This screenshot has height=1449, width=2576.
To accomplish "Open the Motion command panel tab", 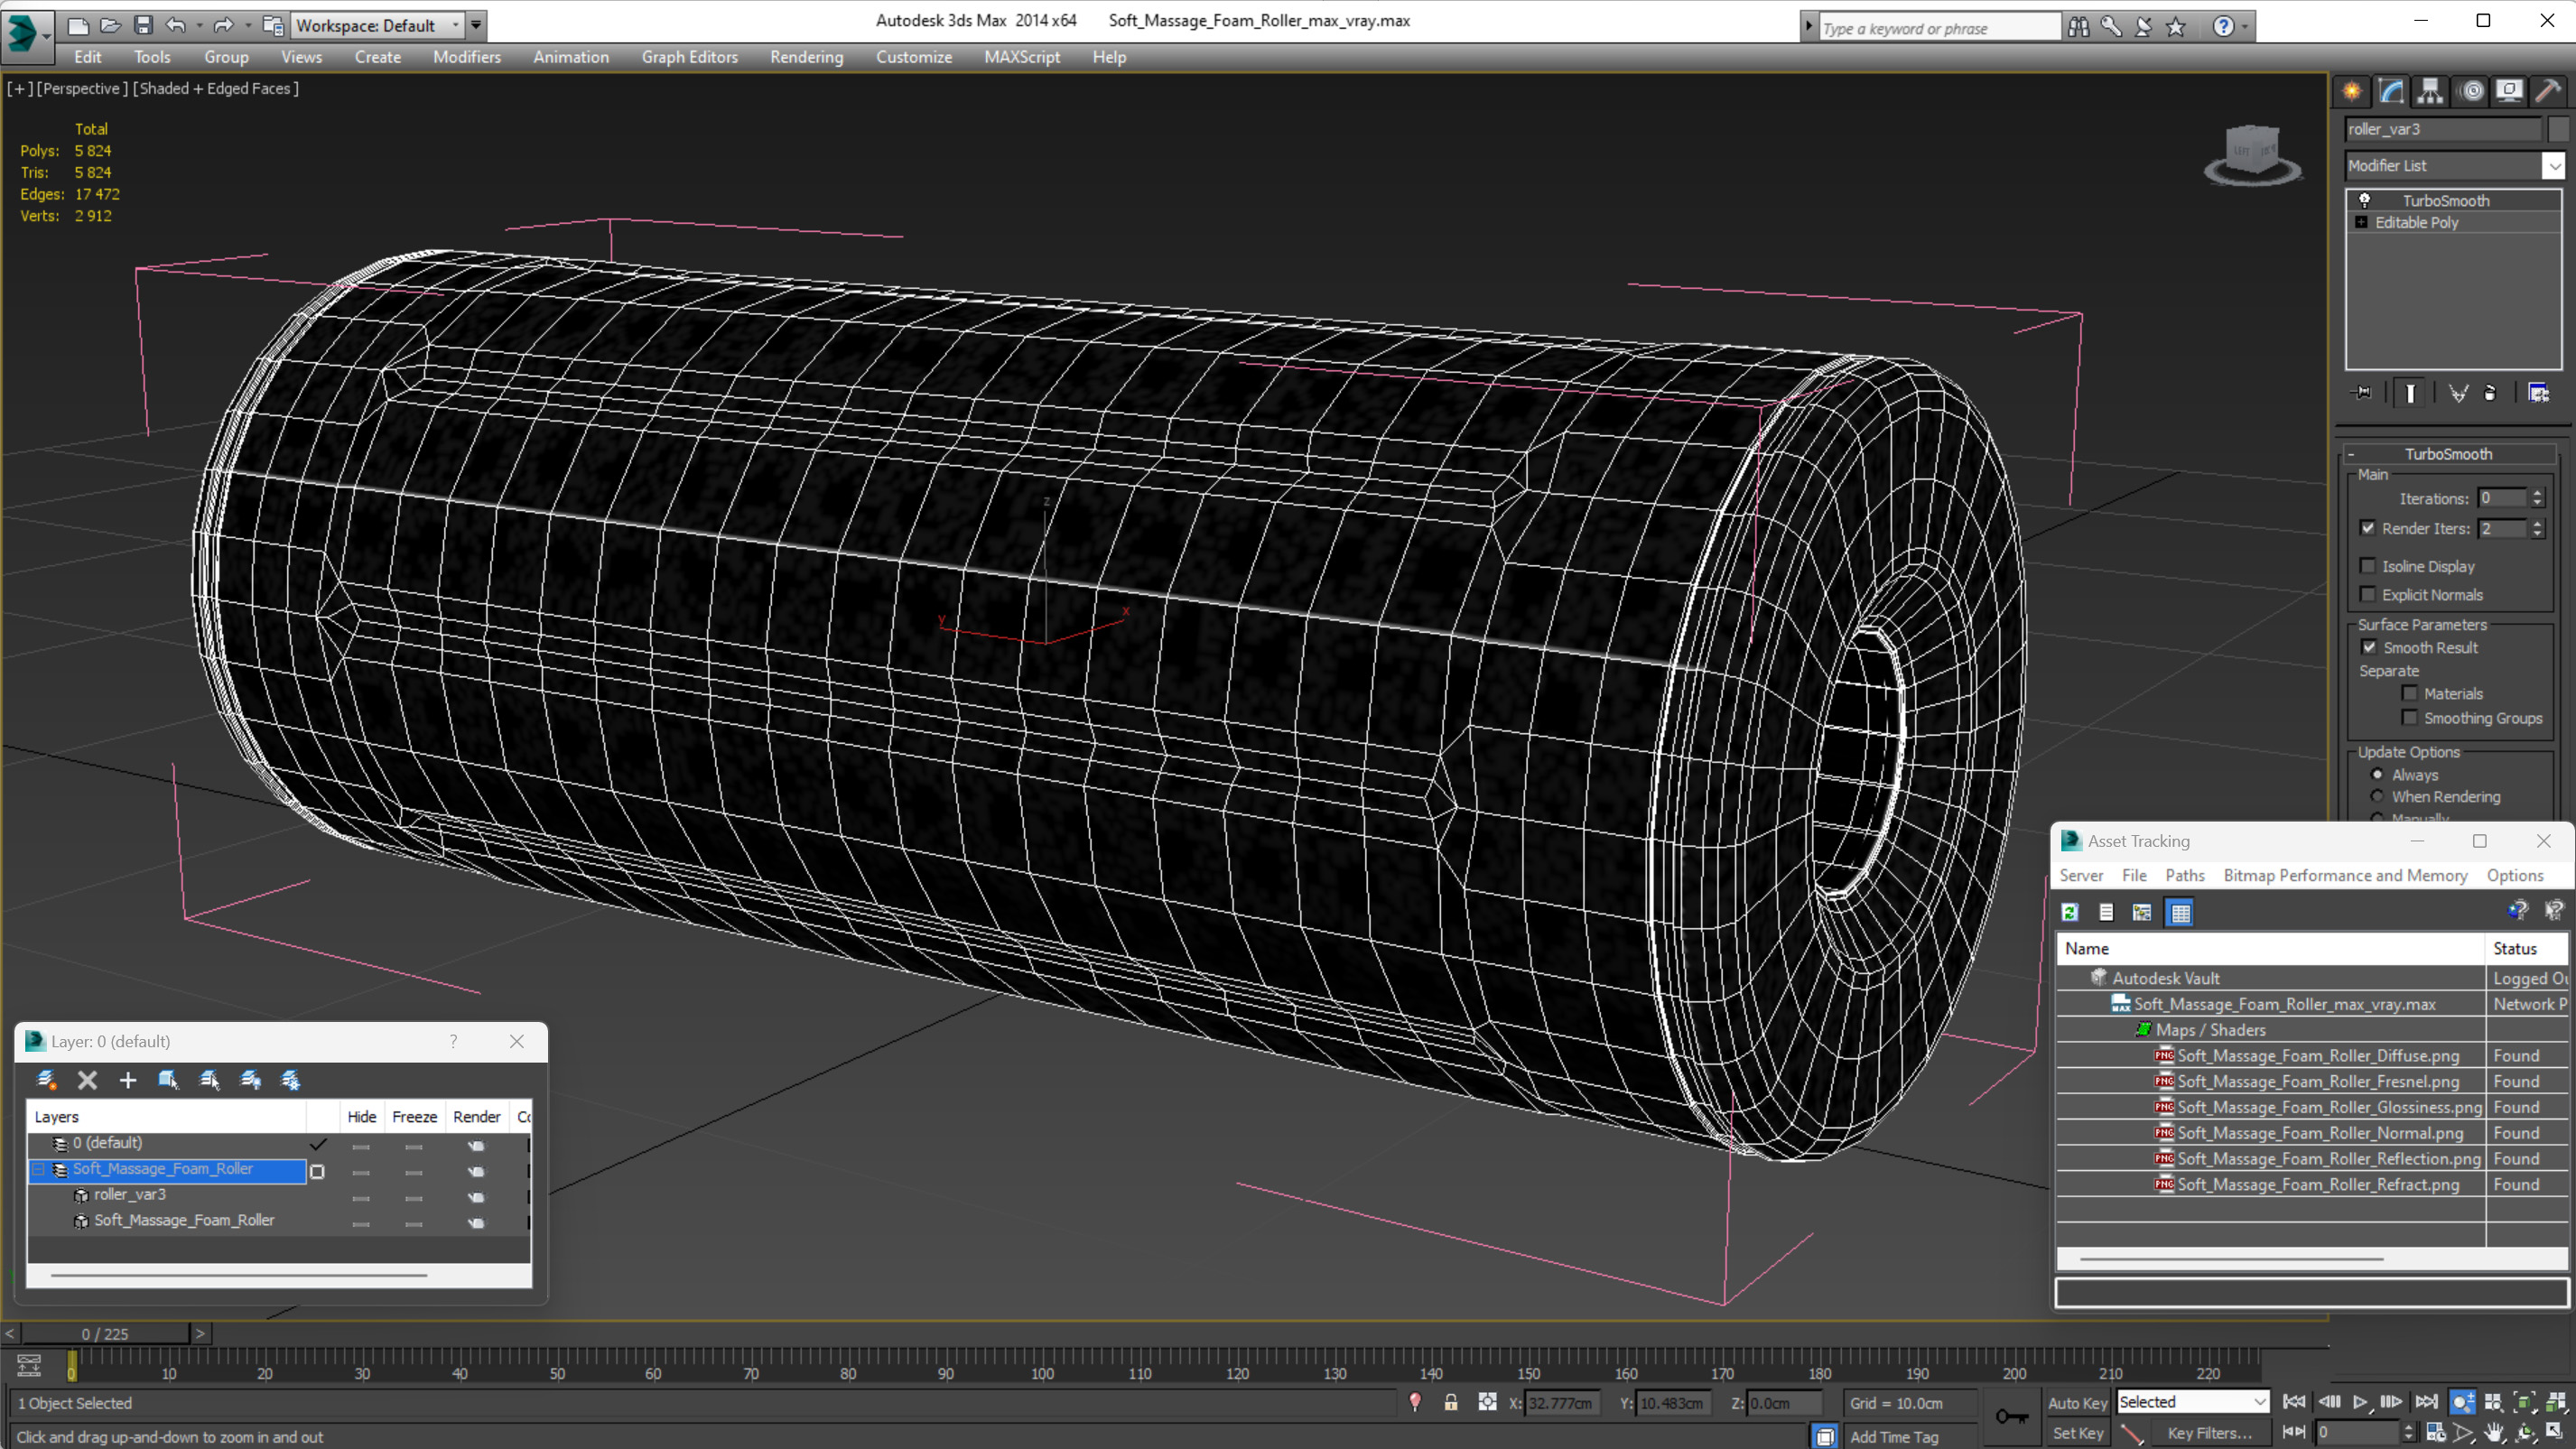I will (2471, 92).
